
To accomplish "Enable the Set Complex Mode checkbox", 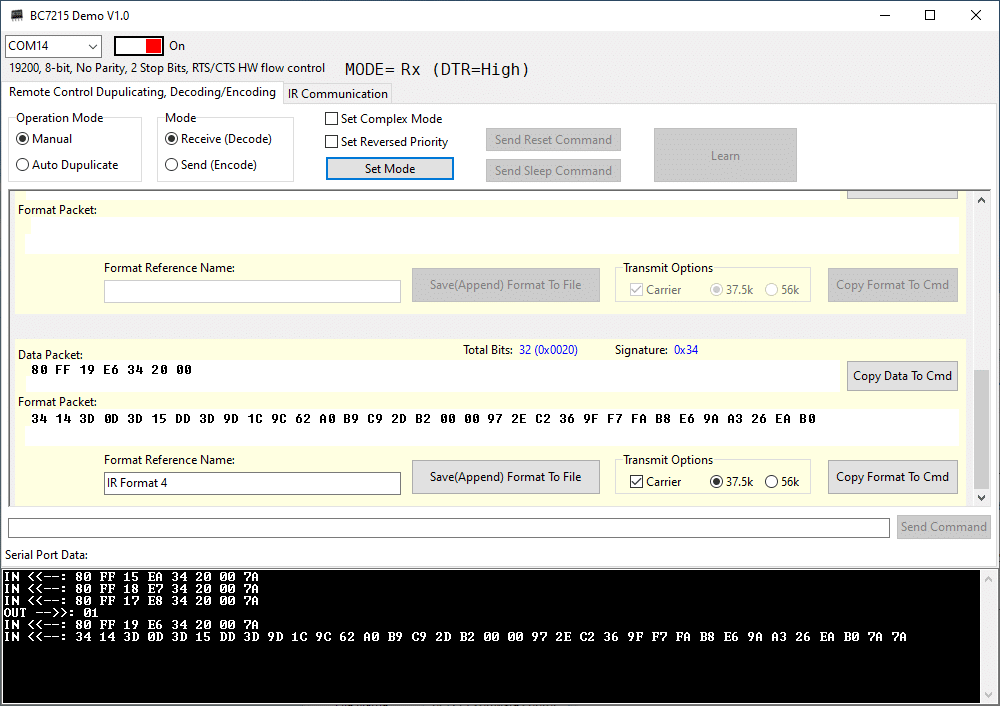I will point(383,119).
